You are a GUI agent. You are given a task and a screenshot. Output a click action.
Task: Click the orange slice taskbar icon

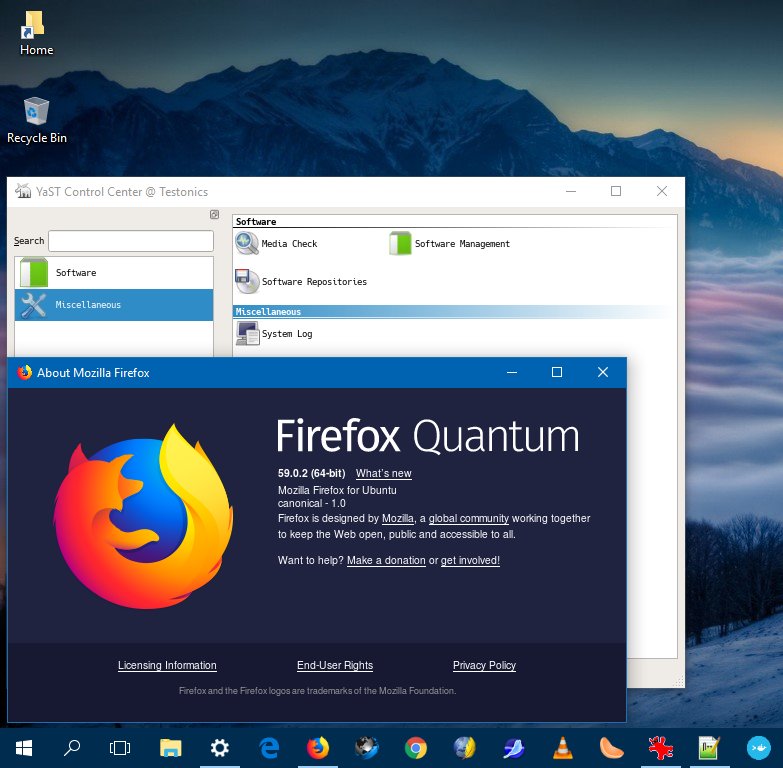point(611,748)
